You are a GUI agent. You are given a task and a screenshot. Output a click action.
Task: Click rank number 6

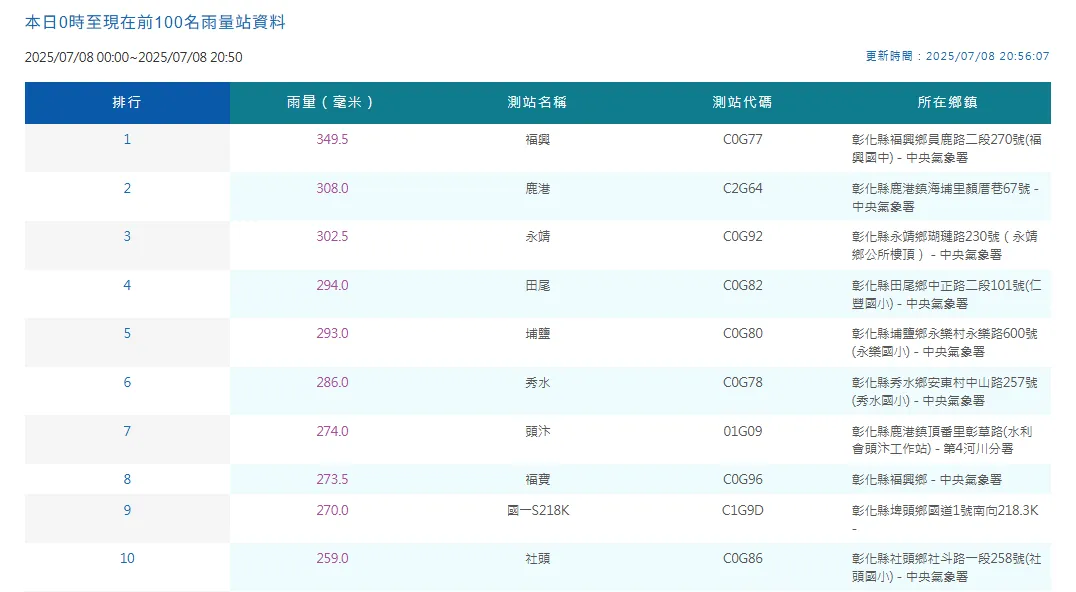(x=127, y=383)
